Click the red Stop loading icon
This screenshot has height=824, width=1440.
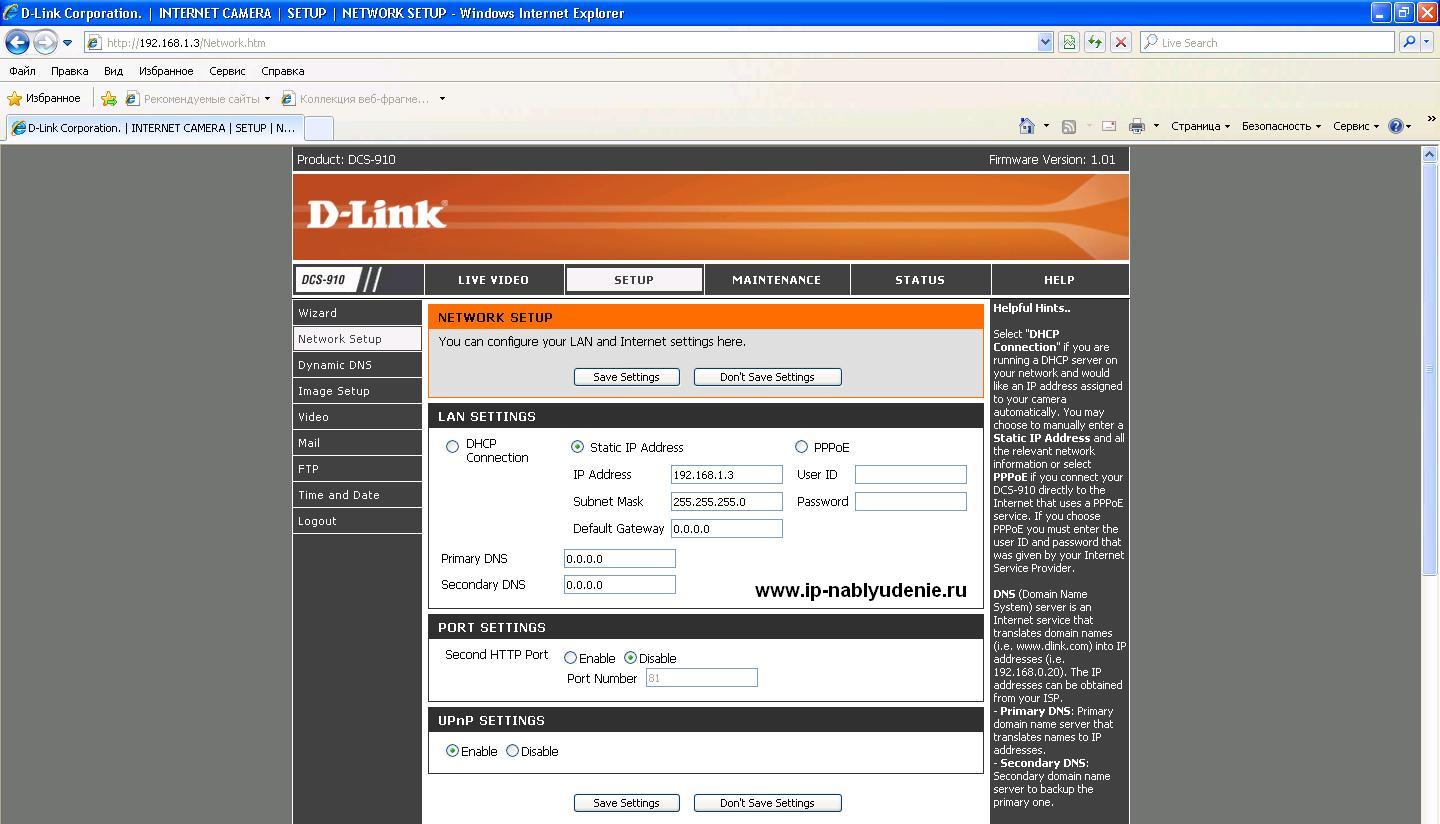point(1121,42)
